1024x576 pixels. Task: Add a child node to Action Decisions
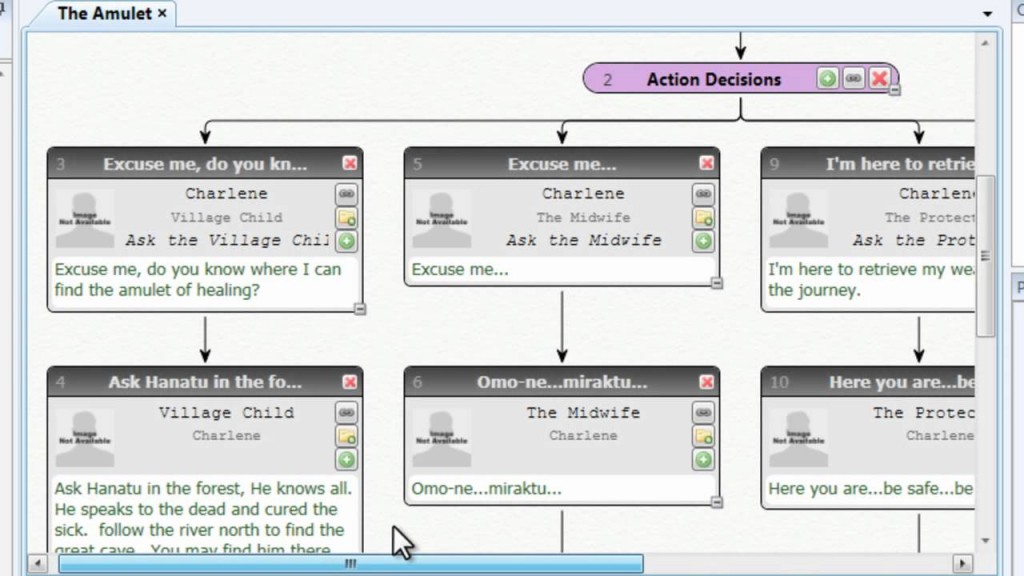pyautogui.click(x=827, y=79)
